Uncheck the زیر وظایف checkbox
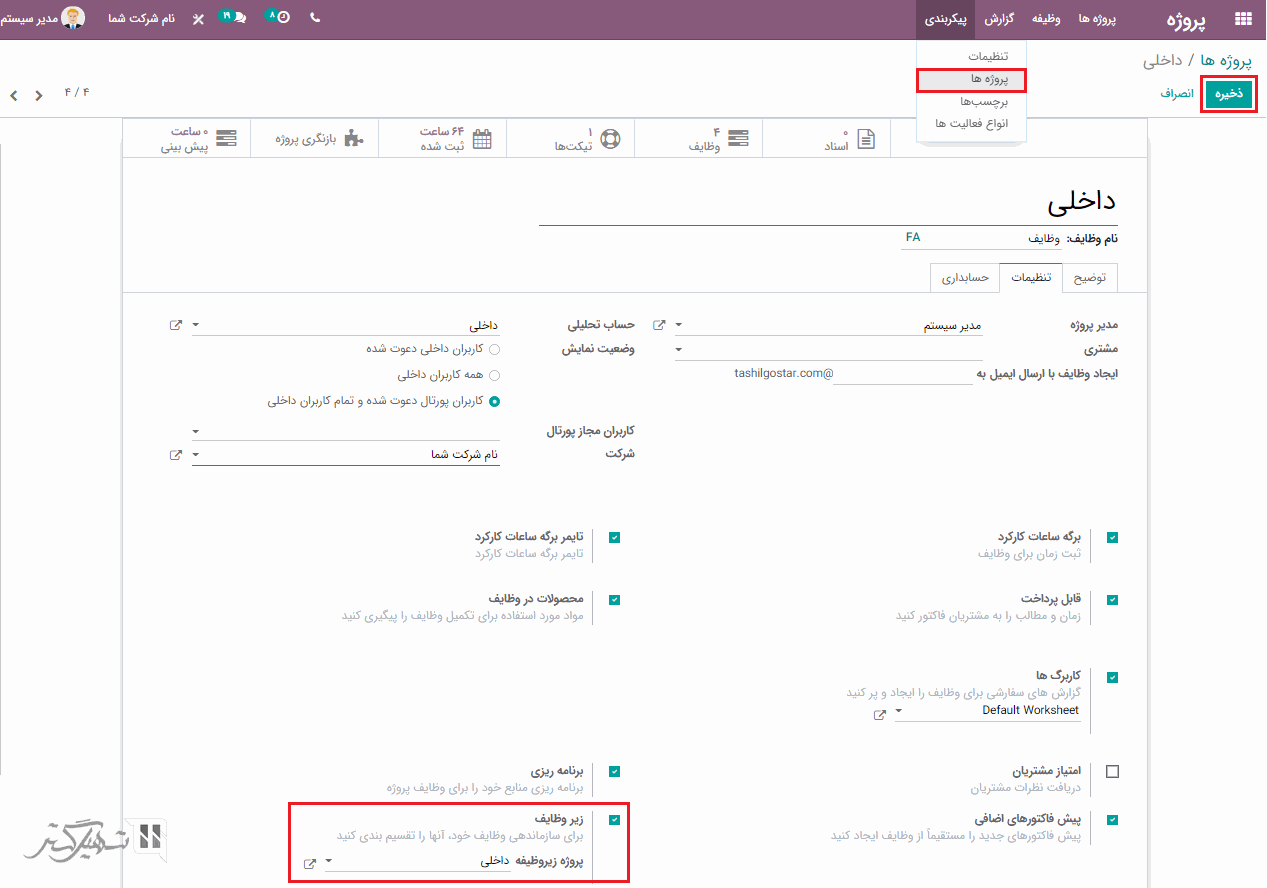1267x888 pixels. click(614, 820)
